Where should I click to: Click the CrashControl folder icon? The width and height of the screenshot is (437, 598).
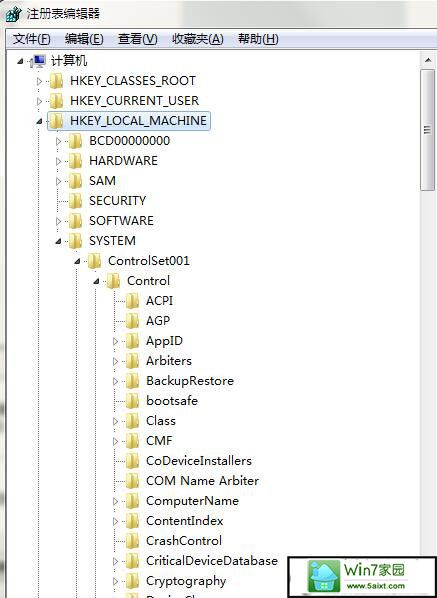132,541
